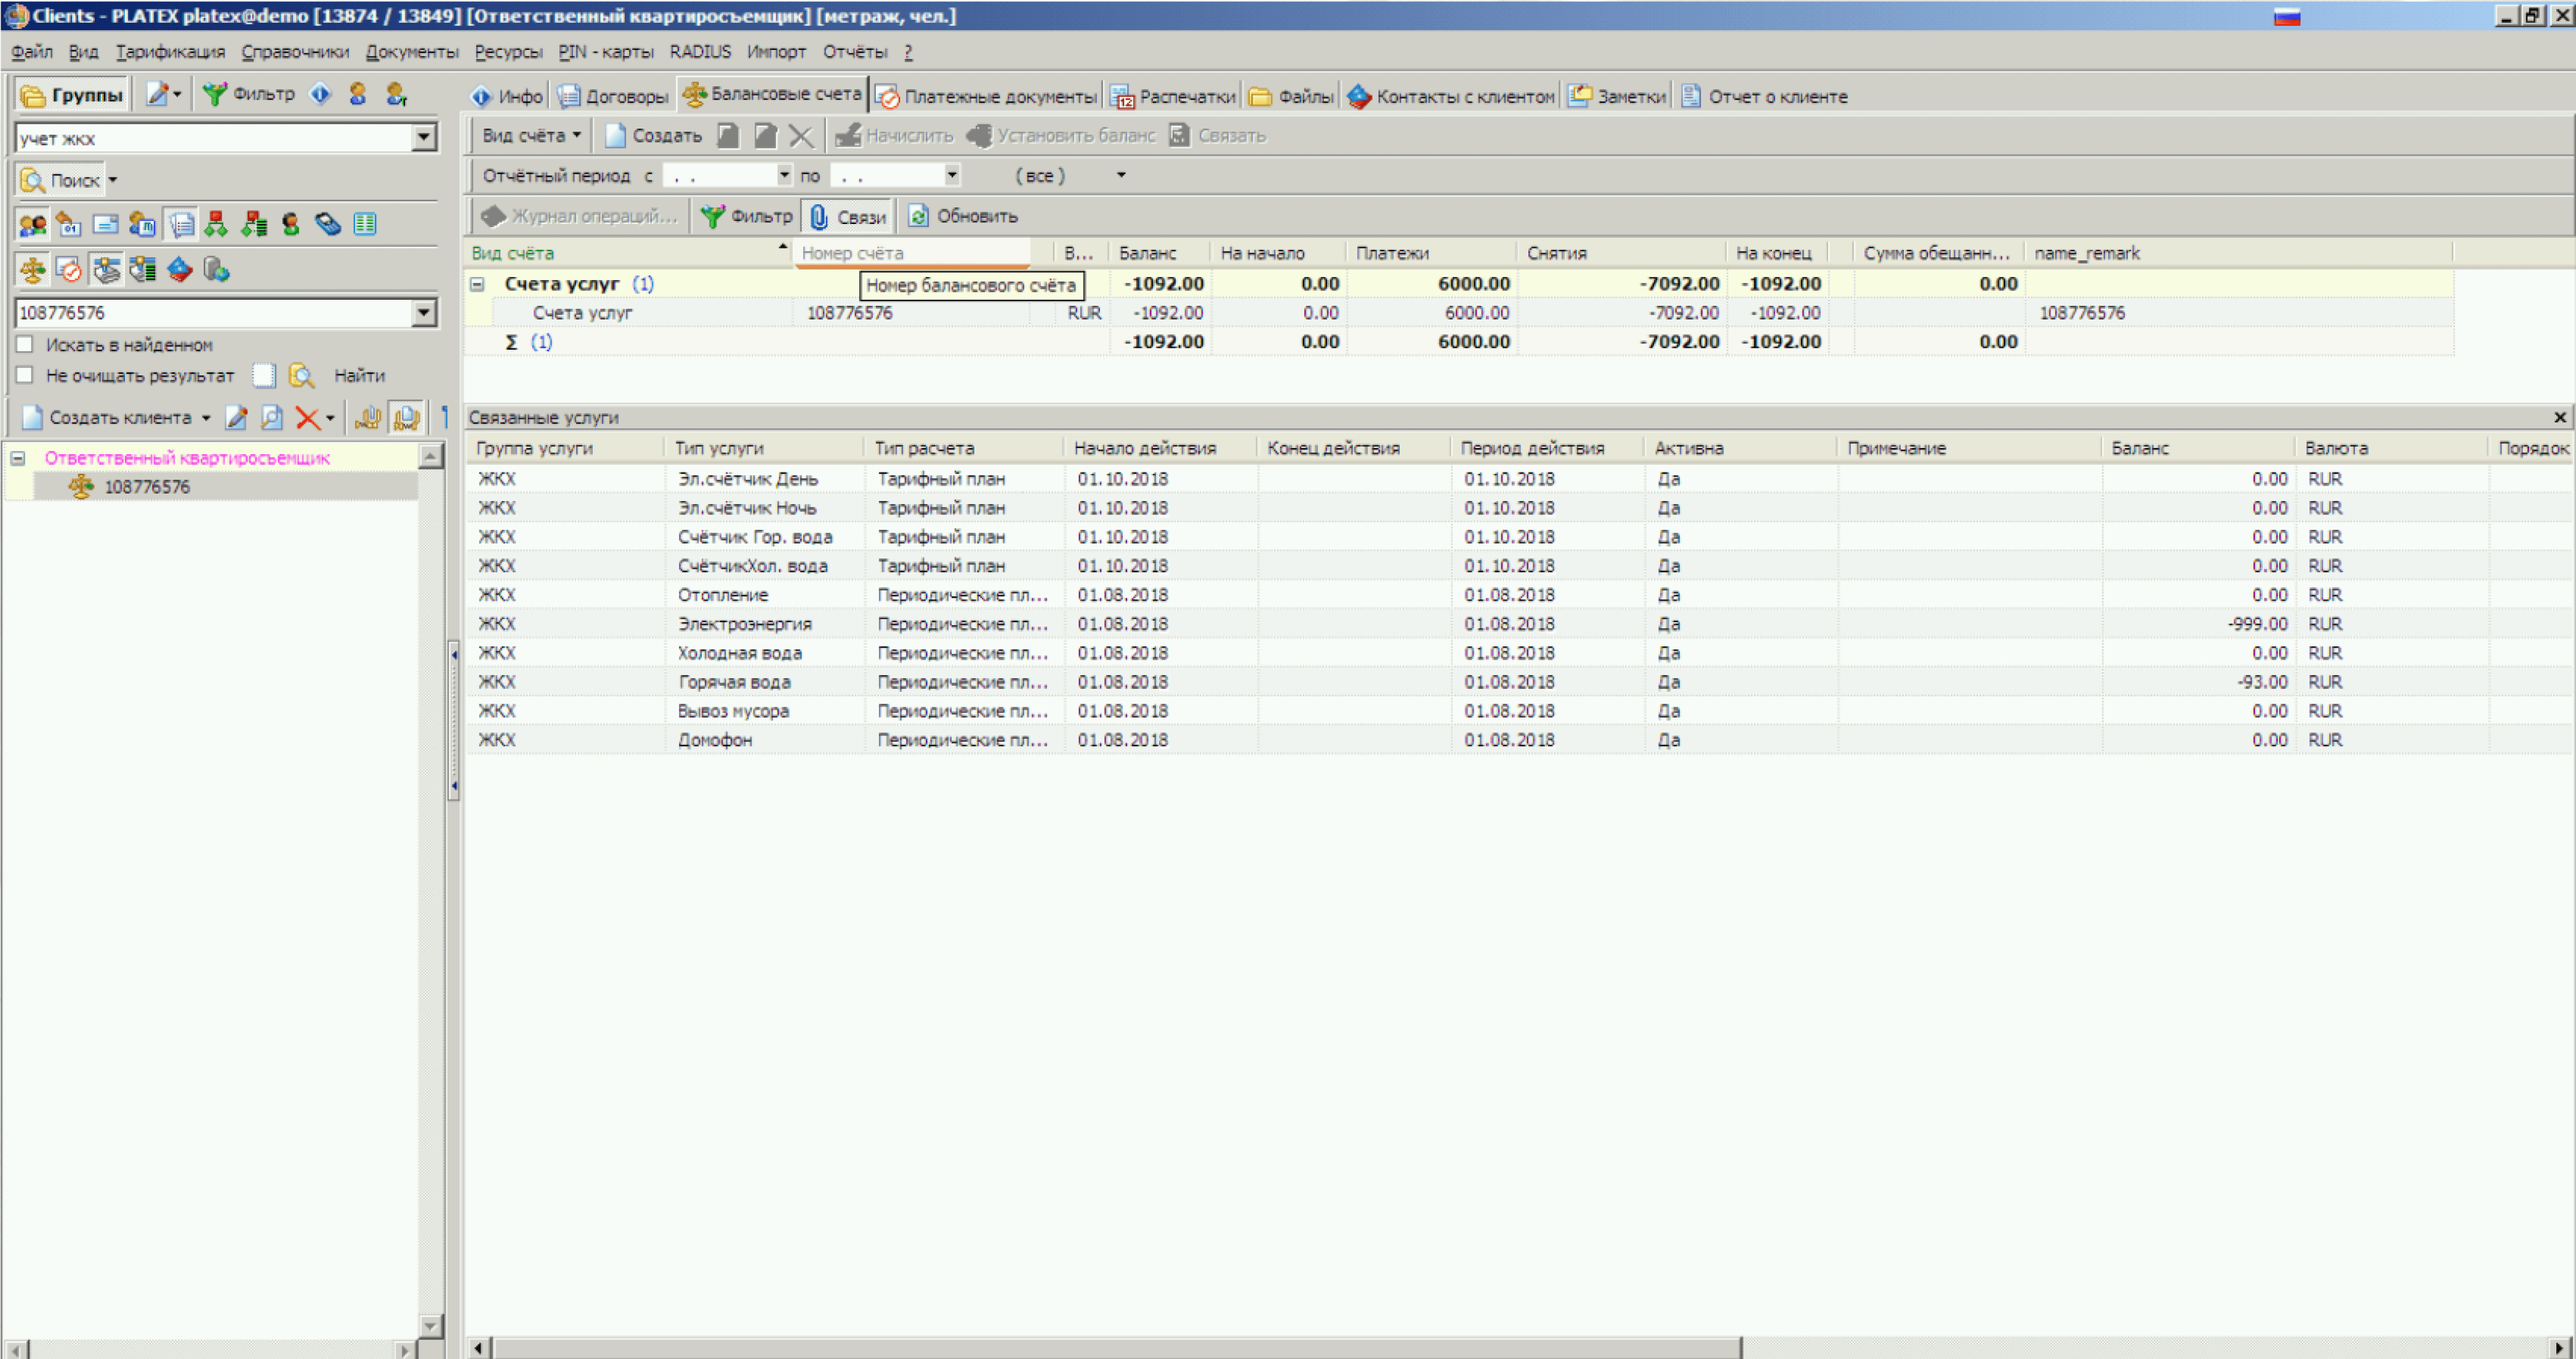Click the blue info diamond next to Фильтр
Image resolution: width=2576 pixels, height=1359 pixels.
pyautogui.click(x=320, y=94)
